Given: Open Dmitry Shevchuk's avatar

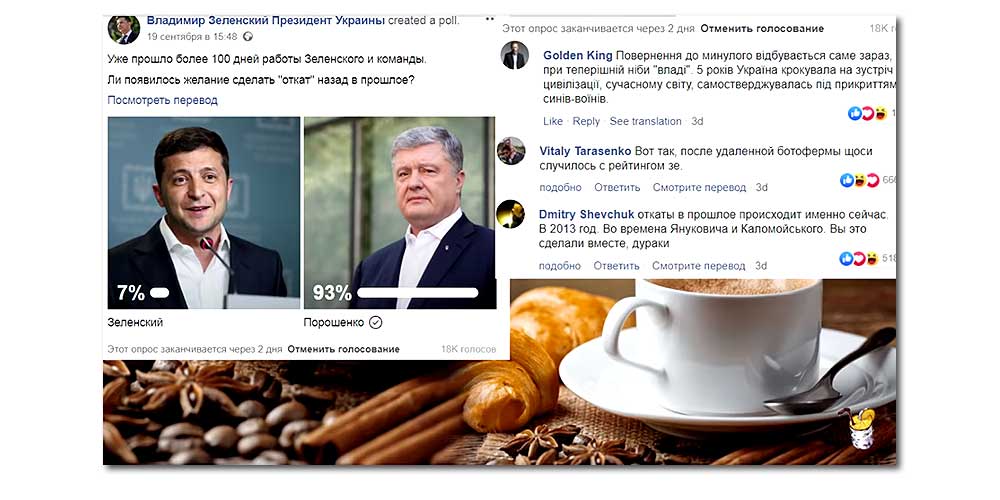Looking at the screenshot, I should 511,214.
